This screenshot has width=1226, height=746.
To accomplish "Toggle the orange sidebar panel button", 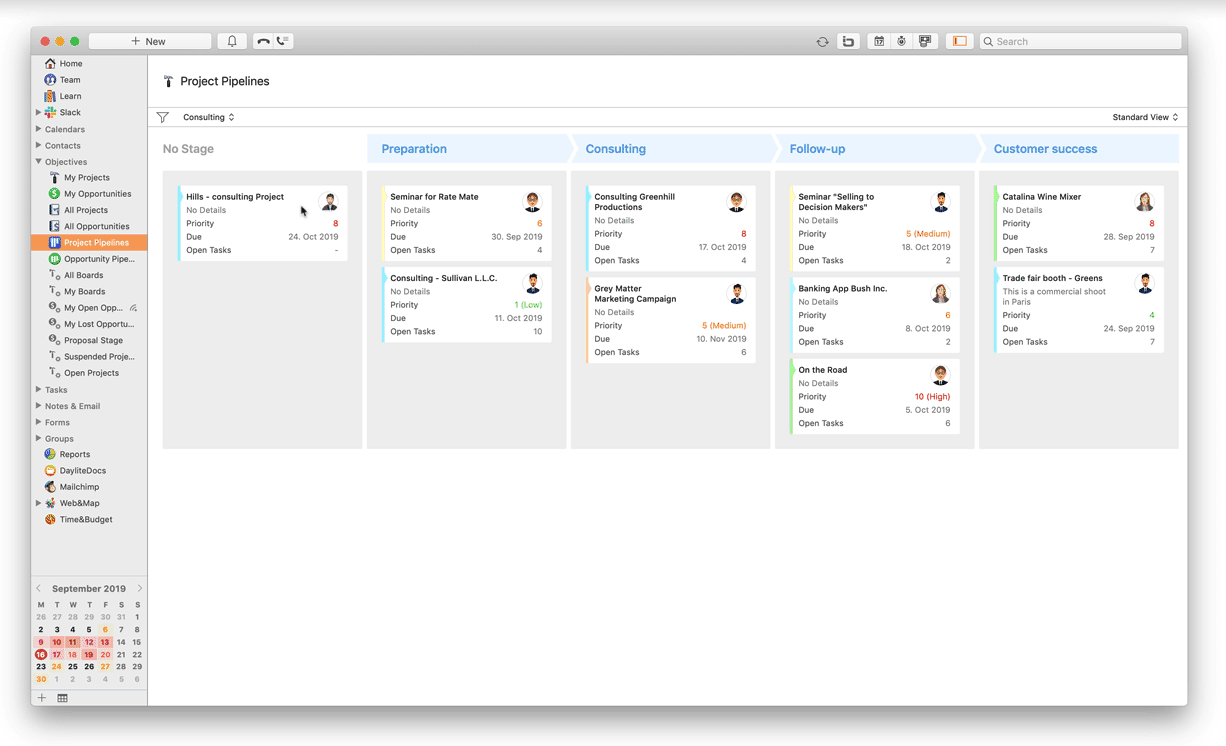I will tap(959, 41).
